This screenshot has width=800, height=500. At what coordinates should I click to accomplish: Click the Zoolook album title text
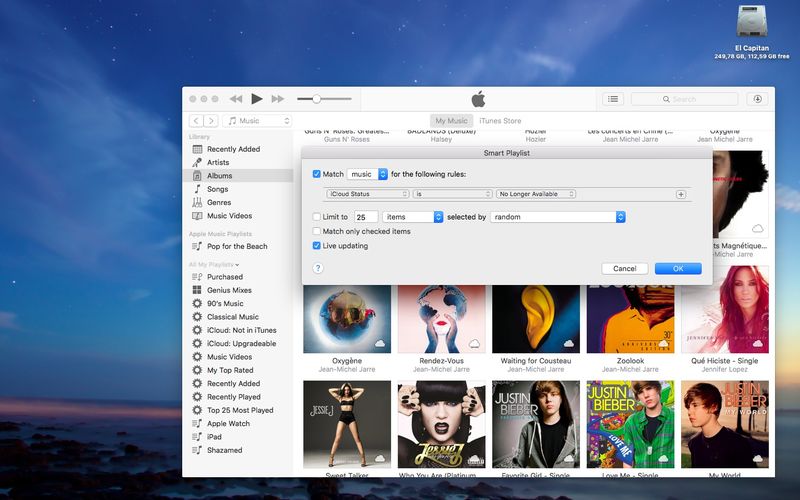630,361
